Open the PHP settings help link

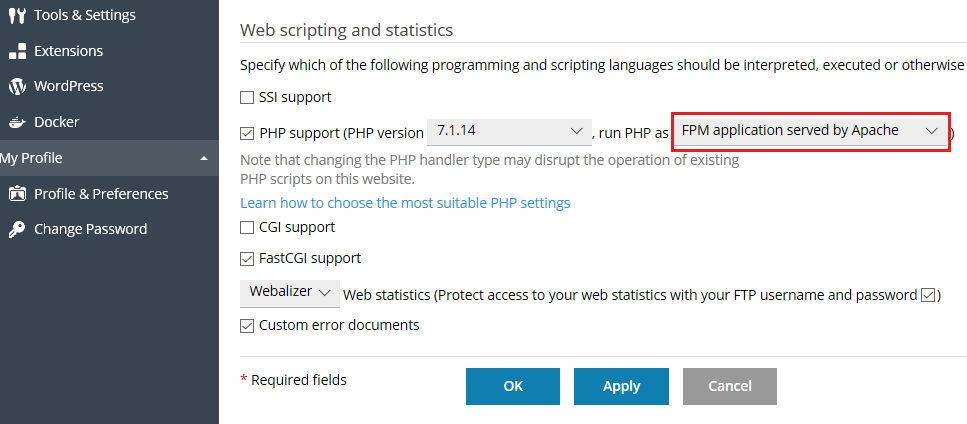pyautogui.click(x=405, y=203)
